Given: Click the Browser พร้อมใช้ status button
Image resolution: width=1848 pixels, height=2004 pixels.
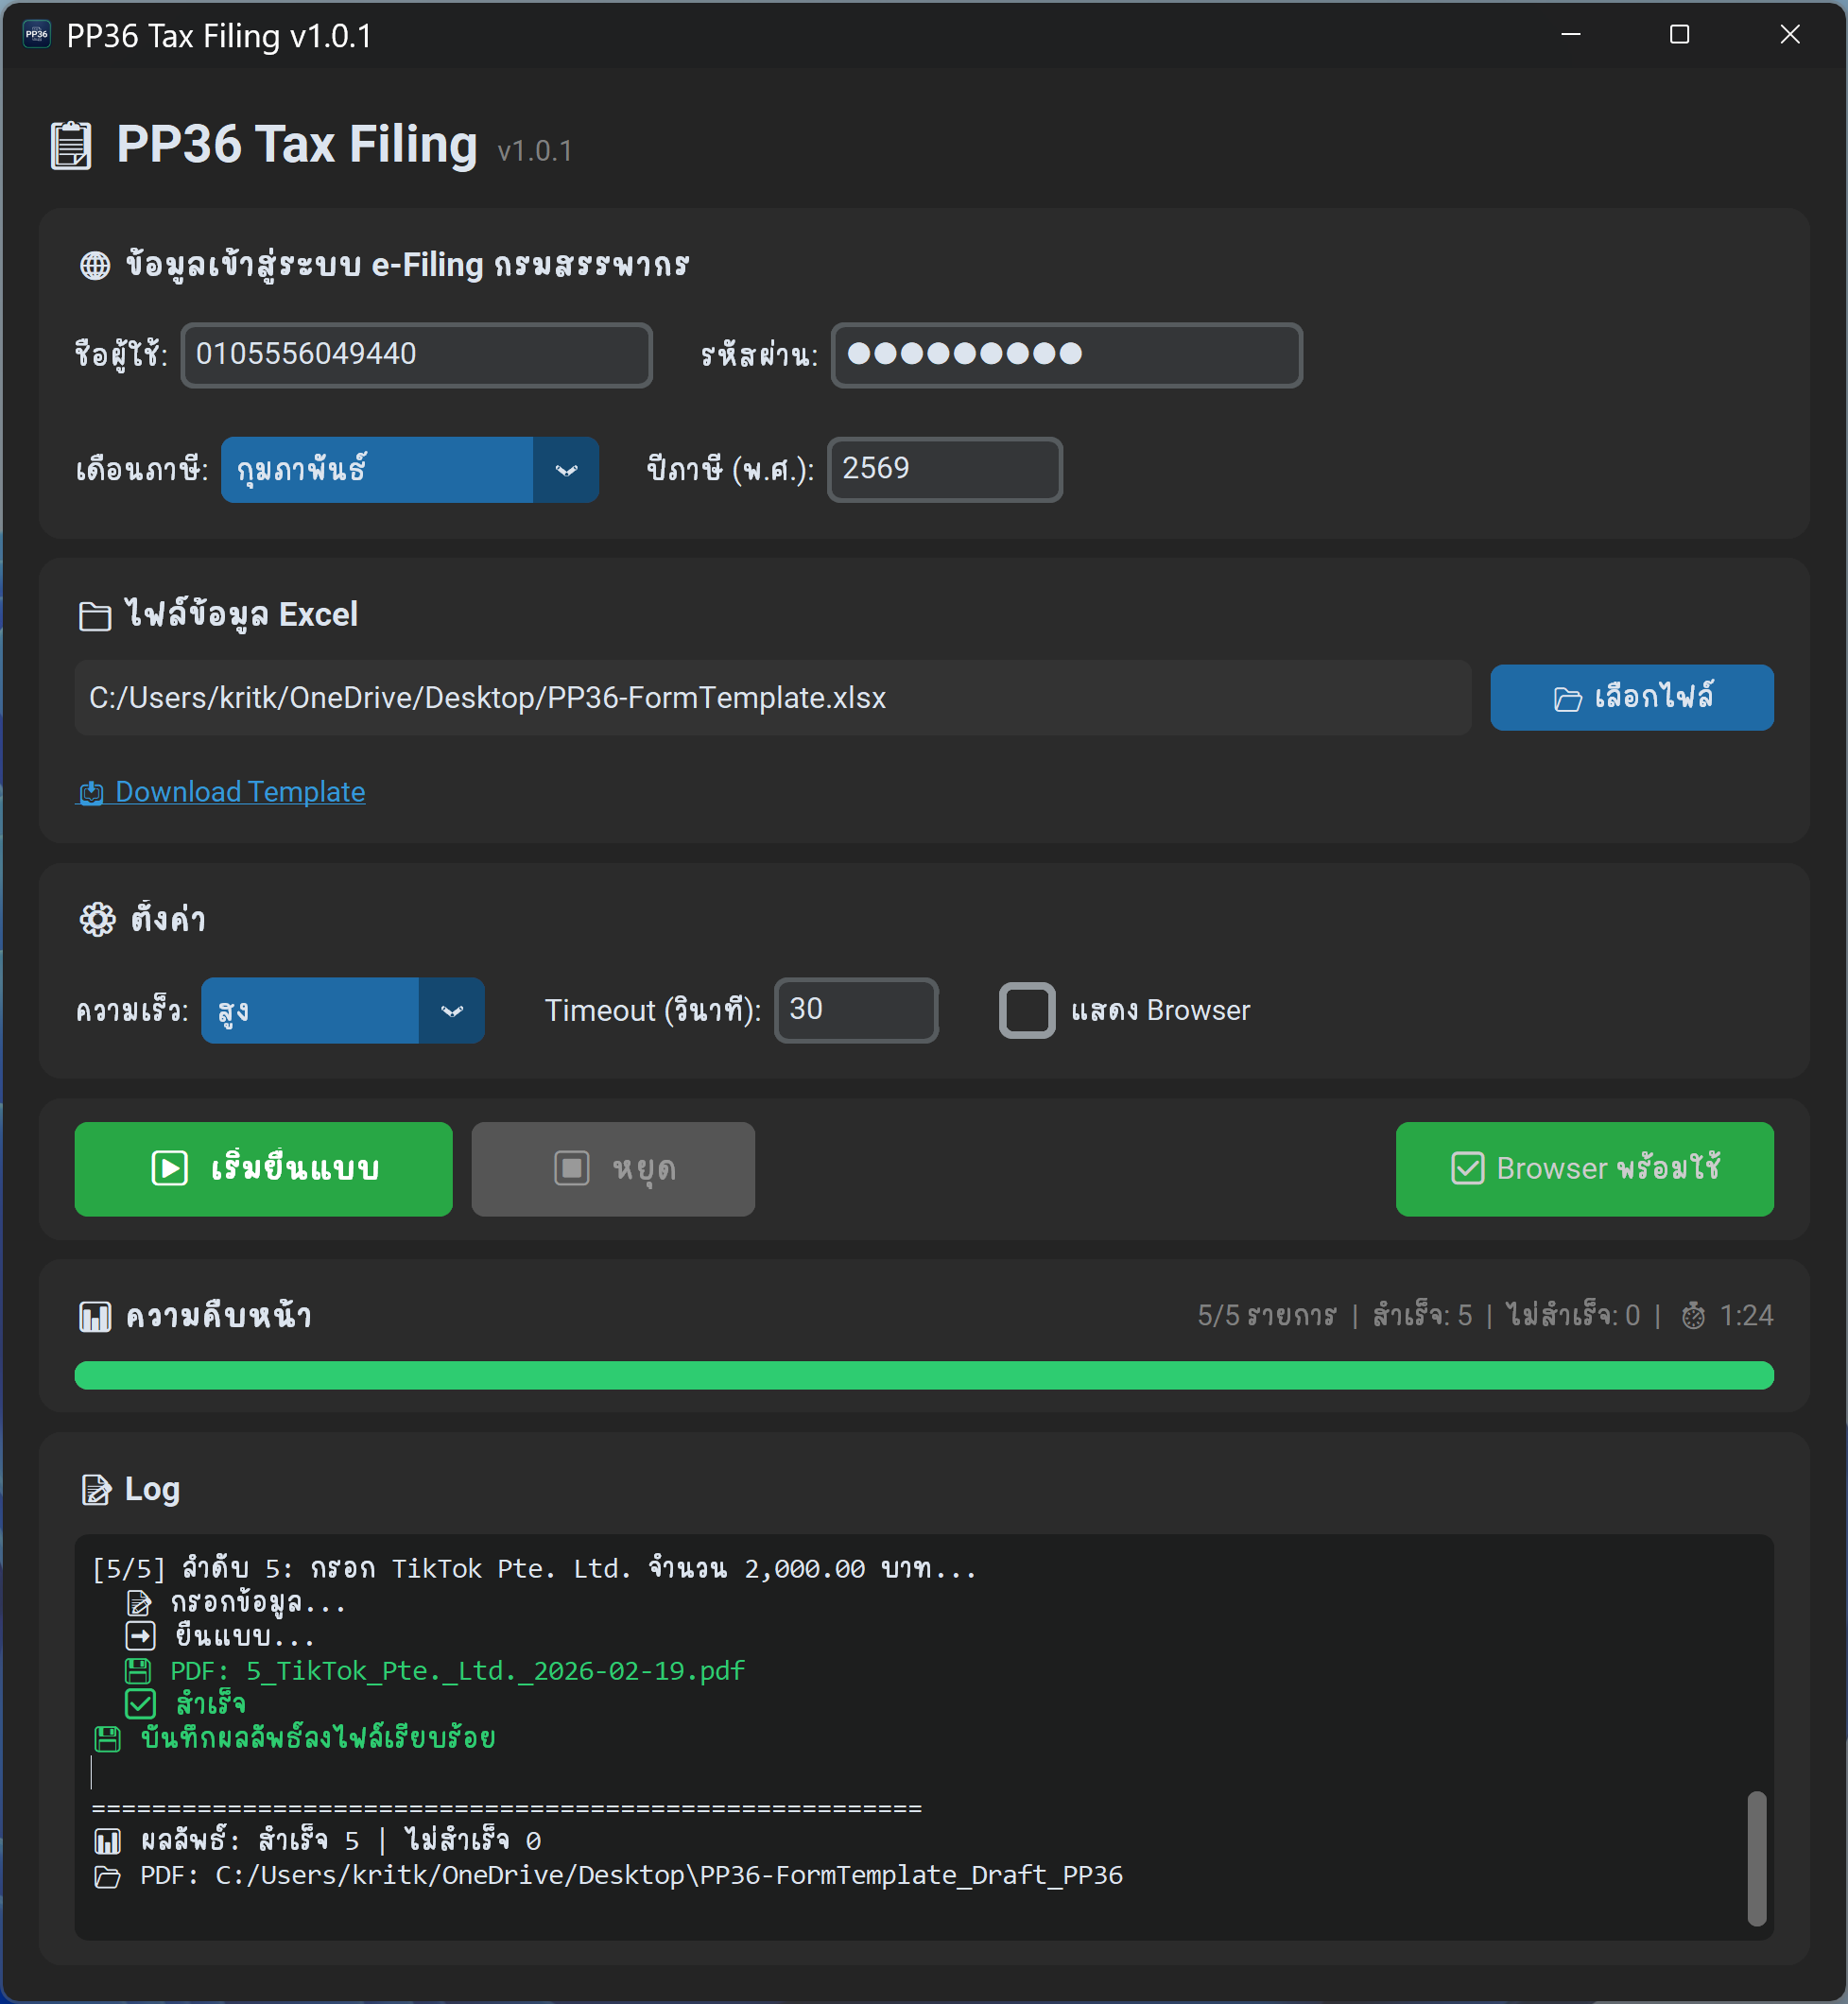Looking at the screenshot, I should [1584, 1169].
